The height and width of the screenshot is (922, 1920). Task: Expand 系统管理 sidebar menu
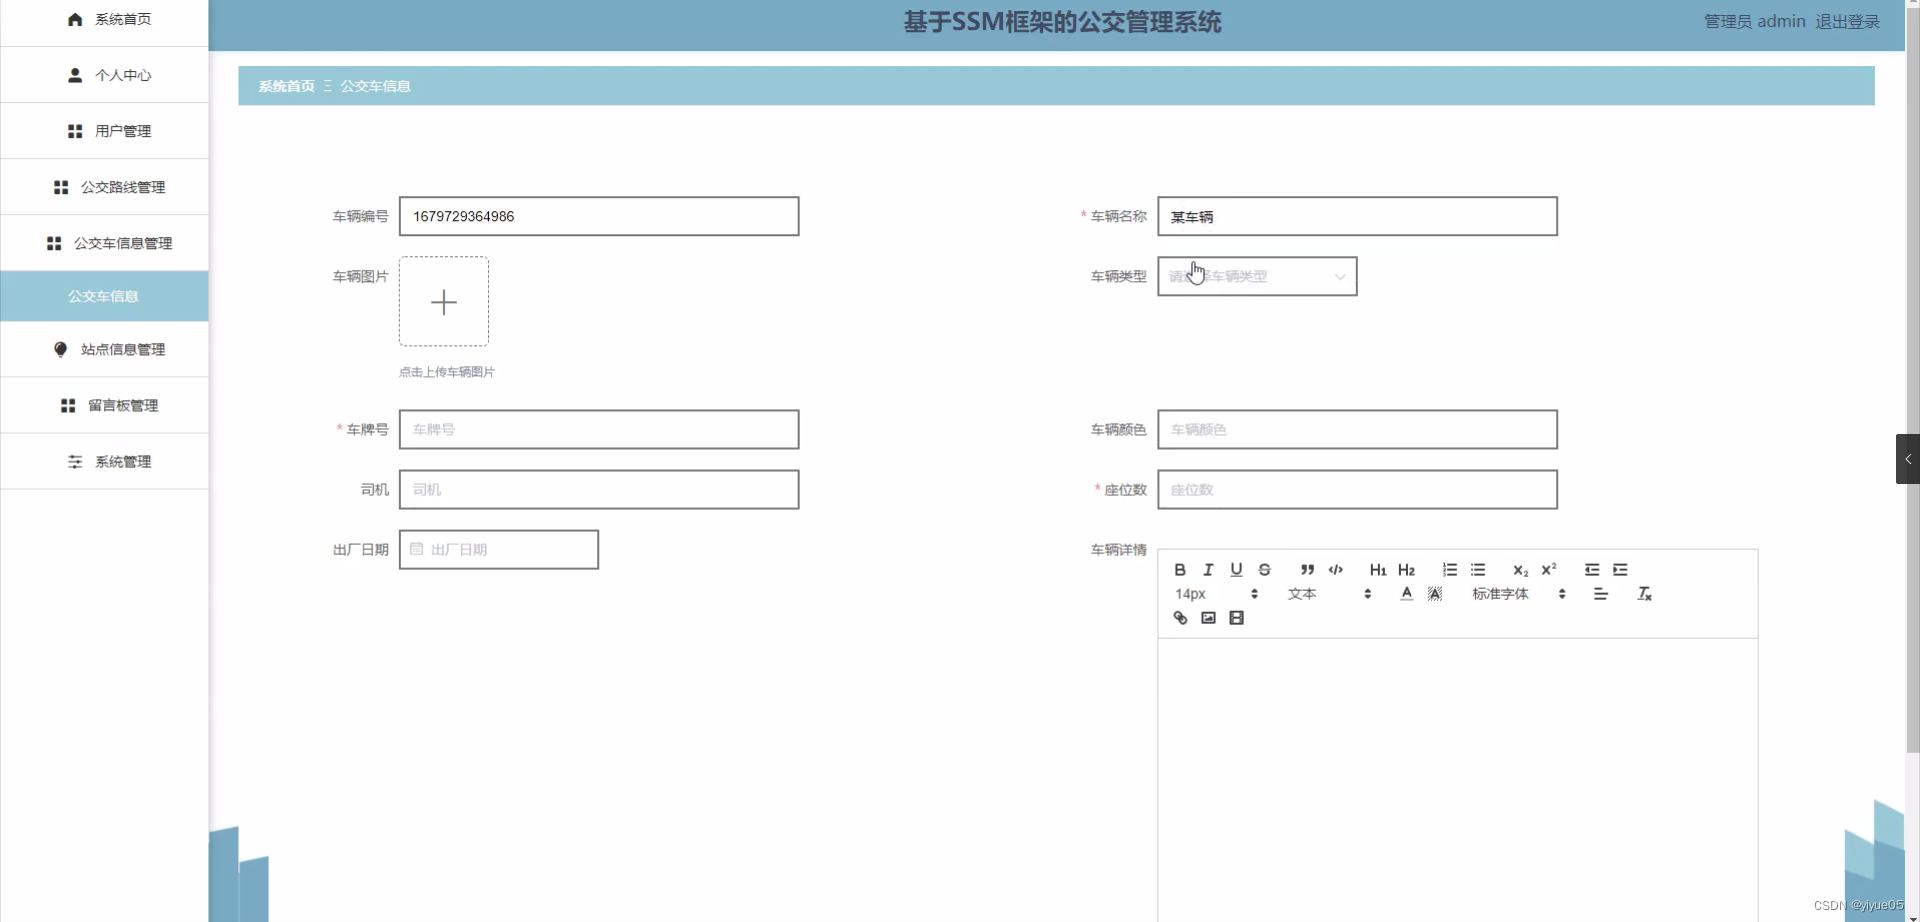click(x=104, y=461)
